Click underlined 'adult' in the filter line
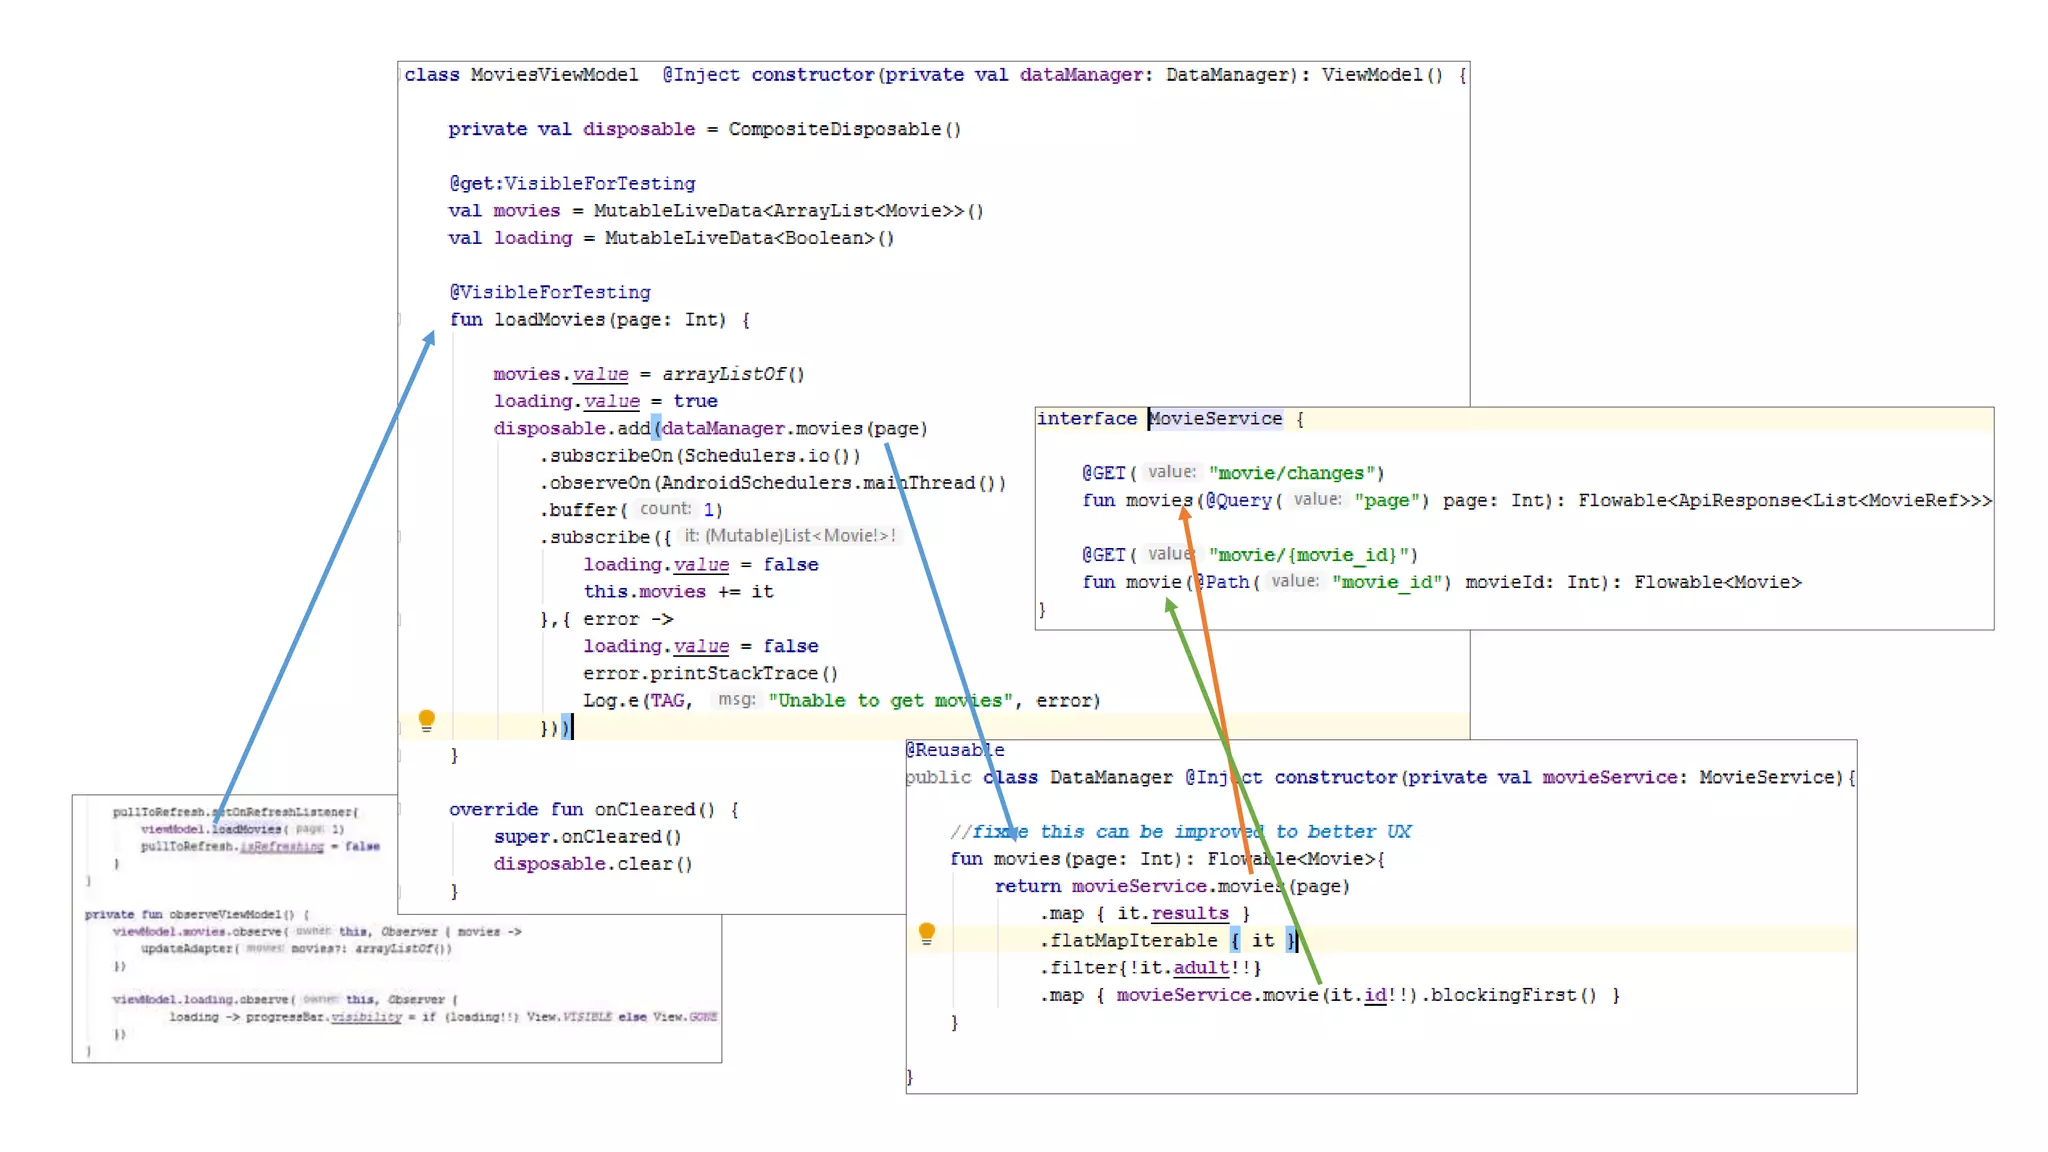This screenshot has width=2048, height=1152. coord(1200,968)
